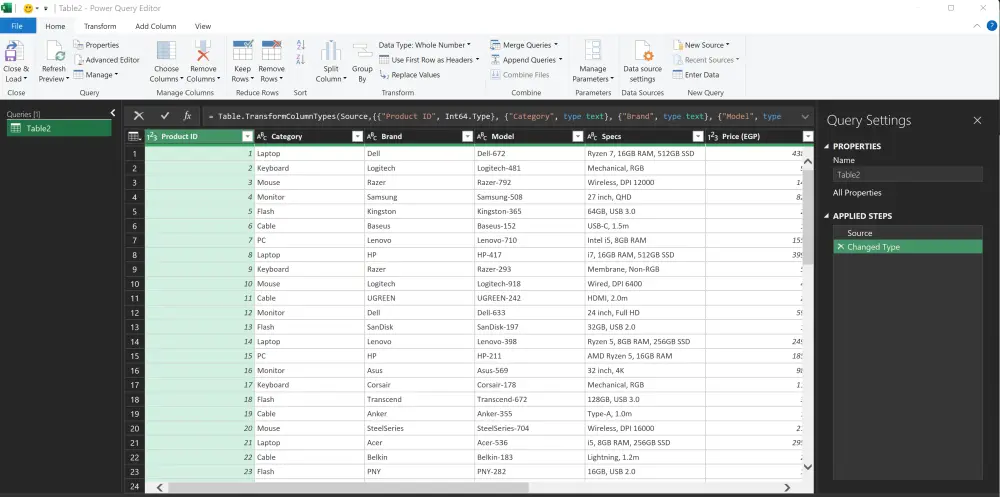Open the File tab
The image size is (1000, 497).
click(x=17, y=26)
